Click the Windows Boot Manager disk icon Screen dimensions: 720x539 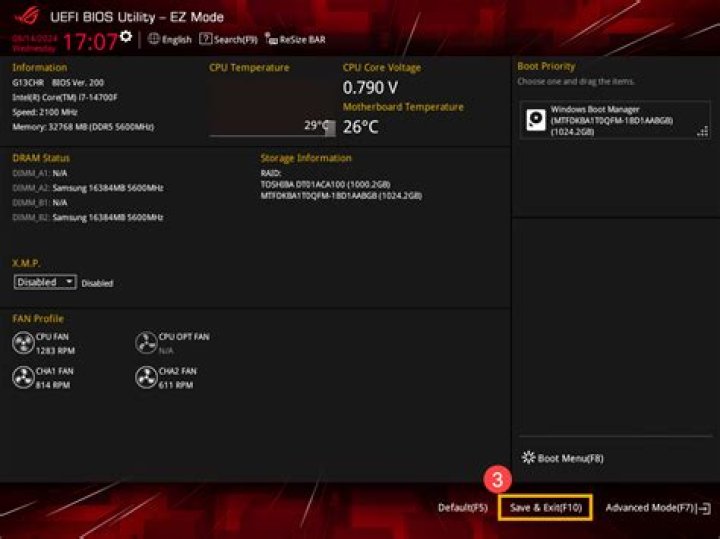(535, 120)
